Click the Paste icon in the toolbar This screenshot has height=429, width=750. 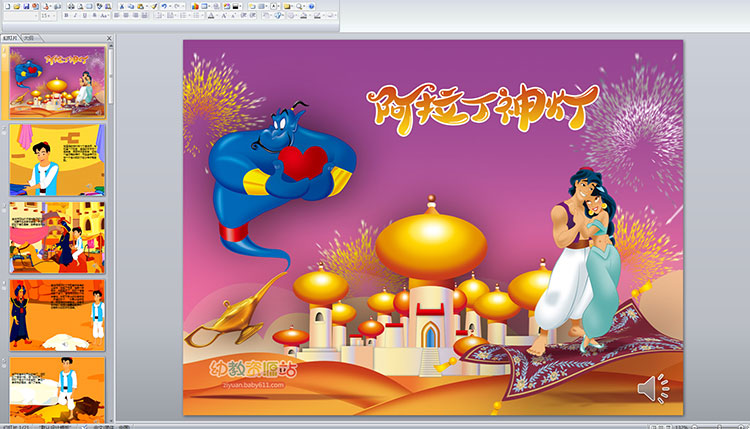coord(141,6)
